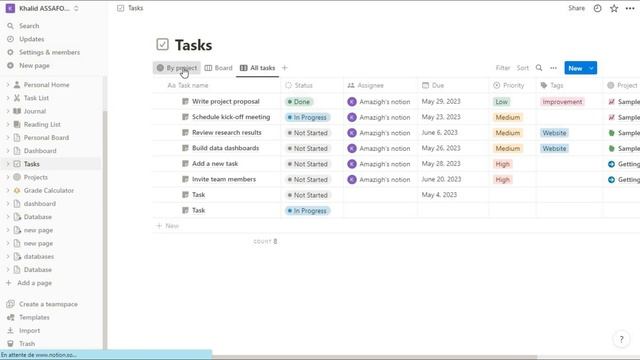
Task: Open the Projects page icon in sidebar
Action: click(x=17, y=177)
